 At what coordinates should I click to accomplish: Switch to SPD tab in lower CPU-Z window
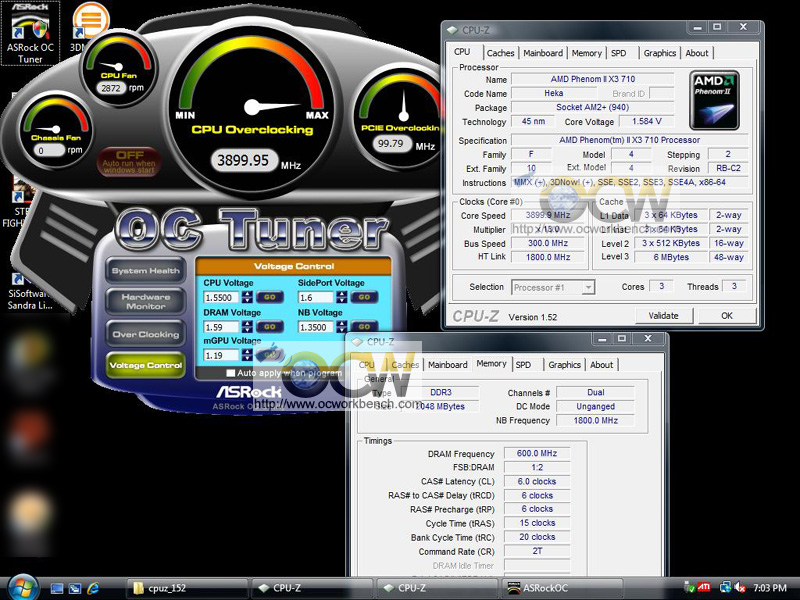pos(523,365)
